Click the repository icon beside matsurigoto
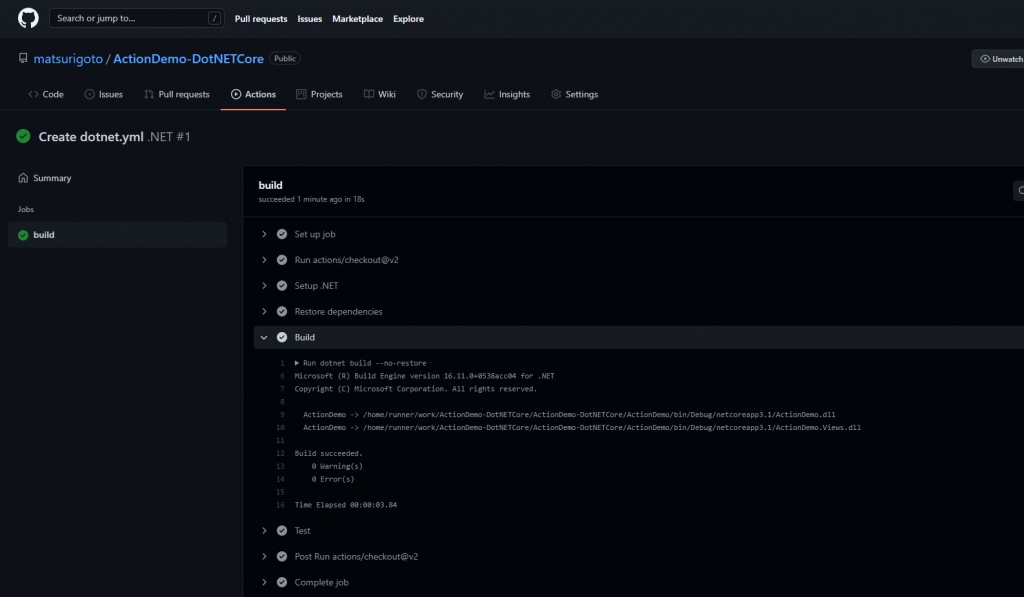 coord(23,58)
